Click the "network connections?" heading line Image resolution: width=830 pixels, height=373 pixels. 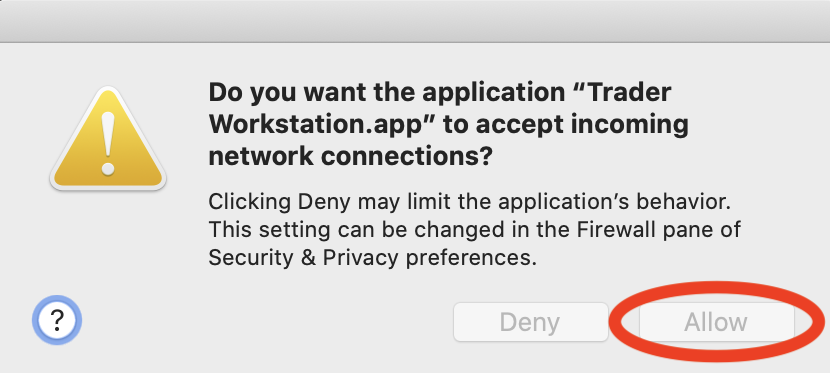(350, 157)
